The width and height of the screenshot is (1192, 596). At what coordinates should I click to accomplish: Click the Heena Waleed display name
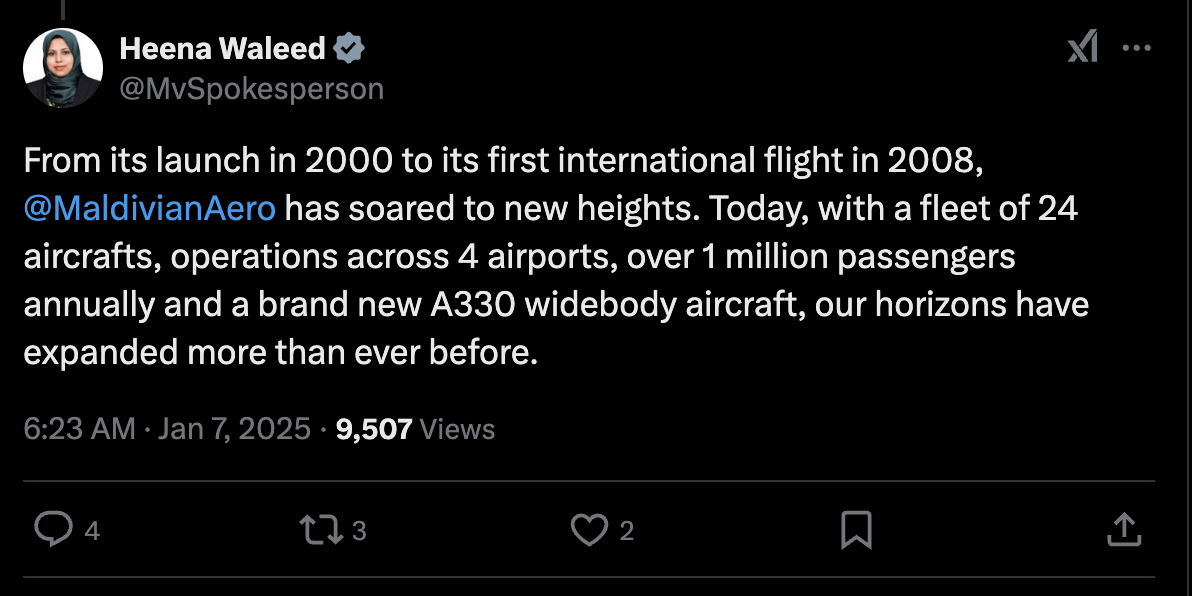click(x=222, y=48)
